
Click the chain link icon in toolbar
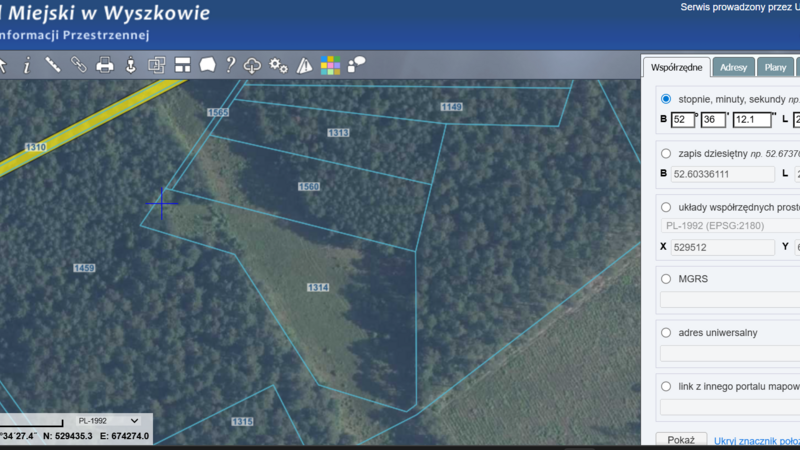(78, 65)
